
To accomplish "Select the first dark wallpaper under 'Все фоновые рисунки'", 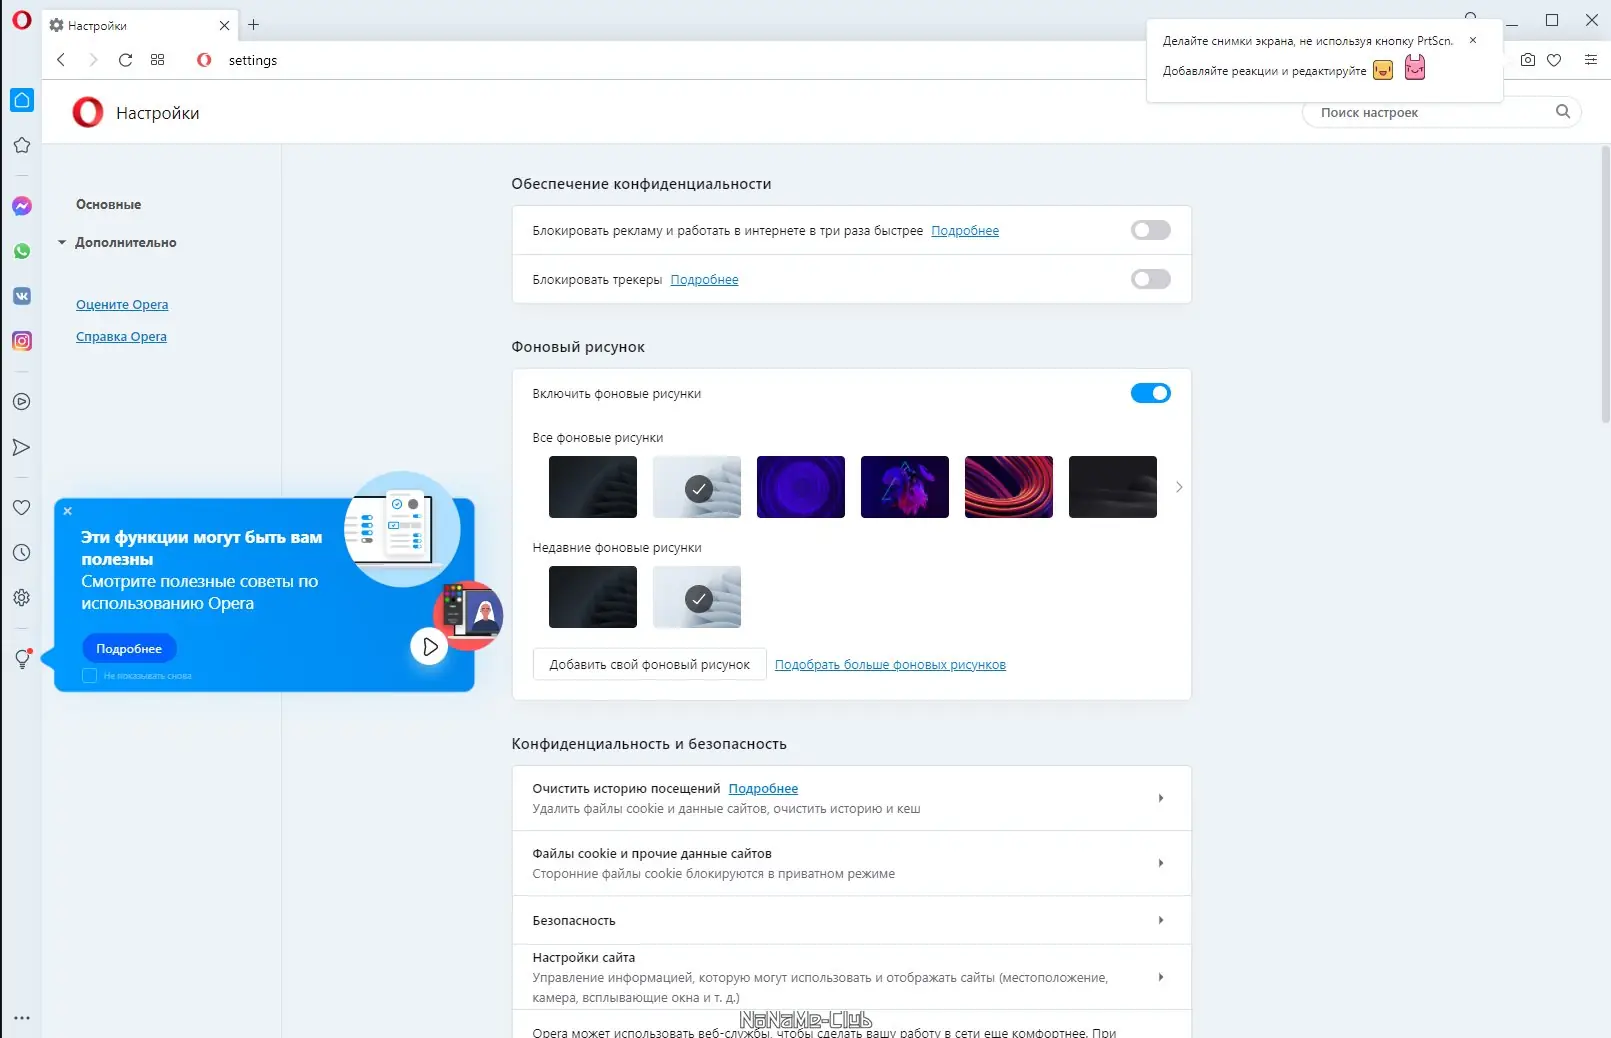I will pyautogui.click(x=593, y=487).
